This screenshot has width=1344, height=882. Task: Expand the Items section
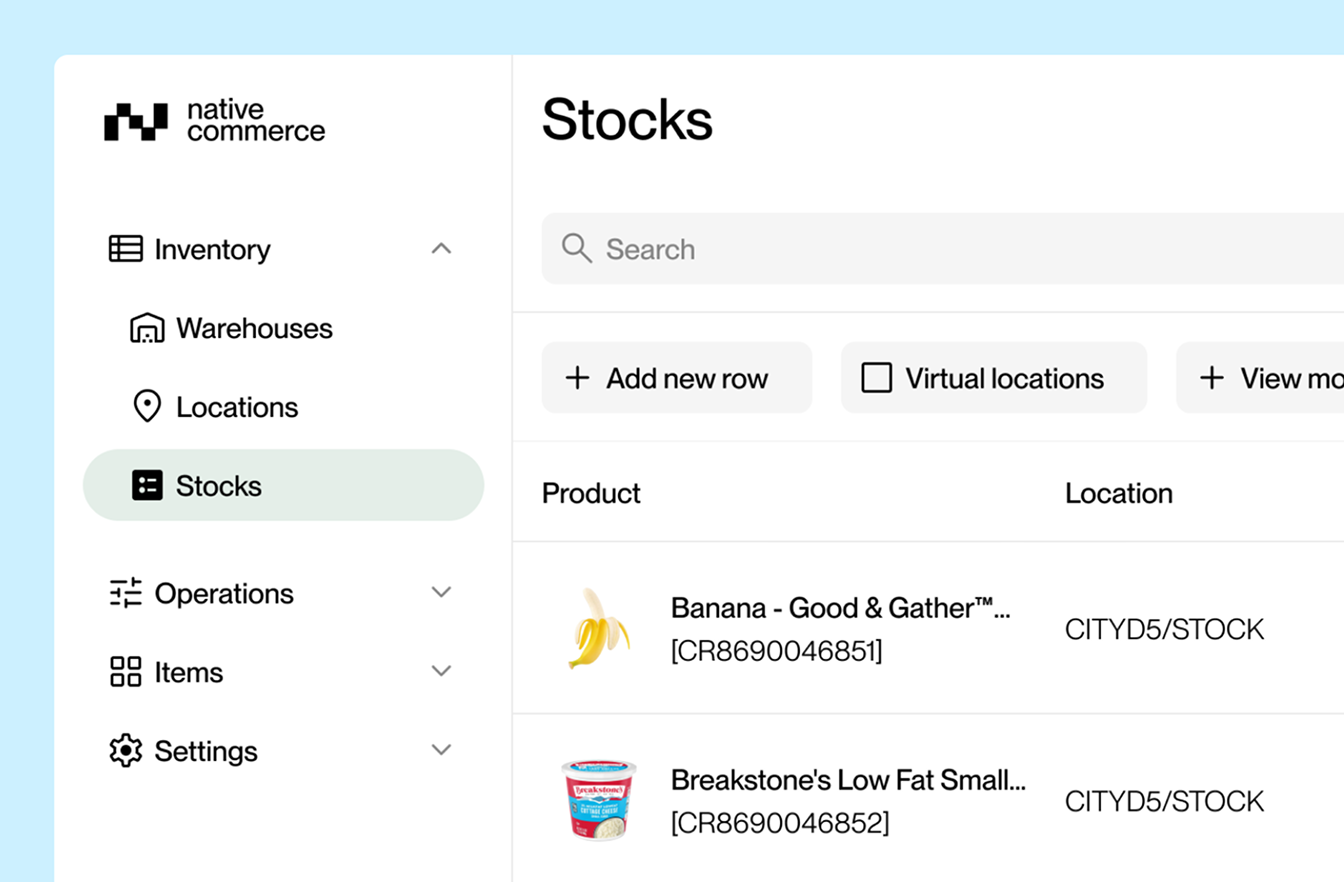(x=441, y=671)
